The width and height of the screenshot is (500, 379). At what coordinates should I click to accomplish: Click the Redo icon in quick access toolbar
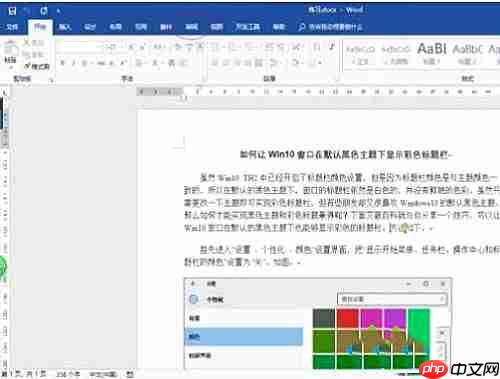[x=44, y=11]
